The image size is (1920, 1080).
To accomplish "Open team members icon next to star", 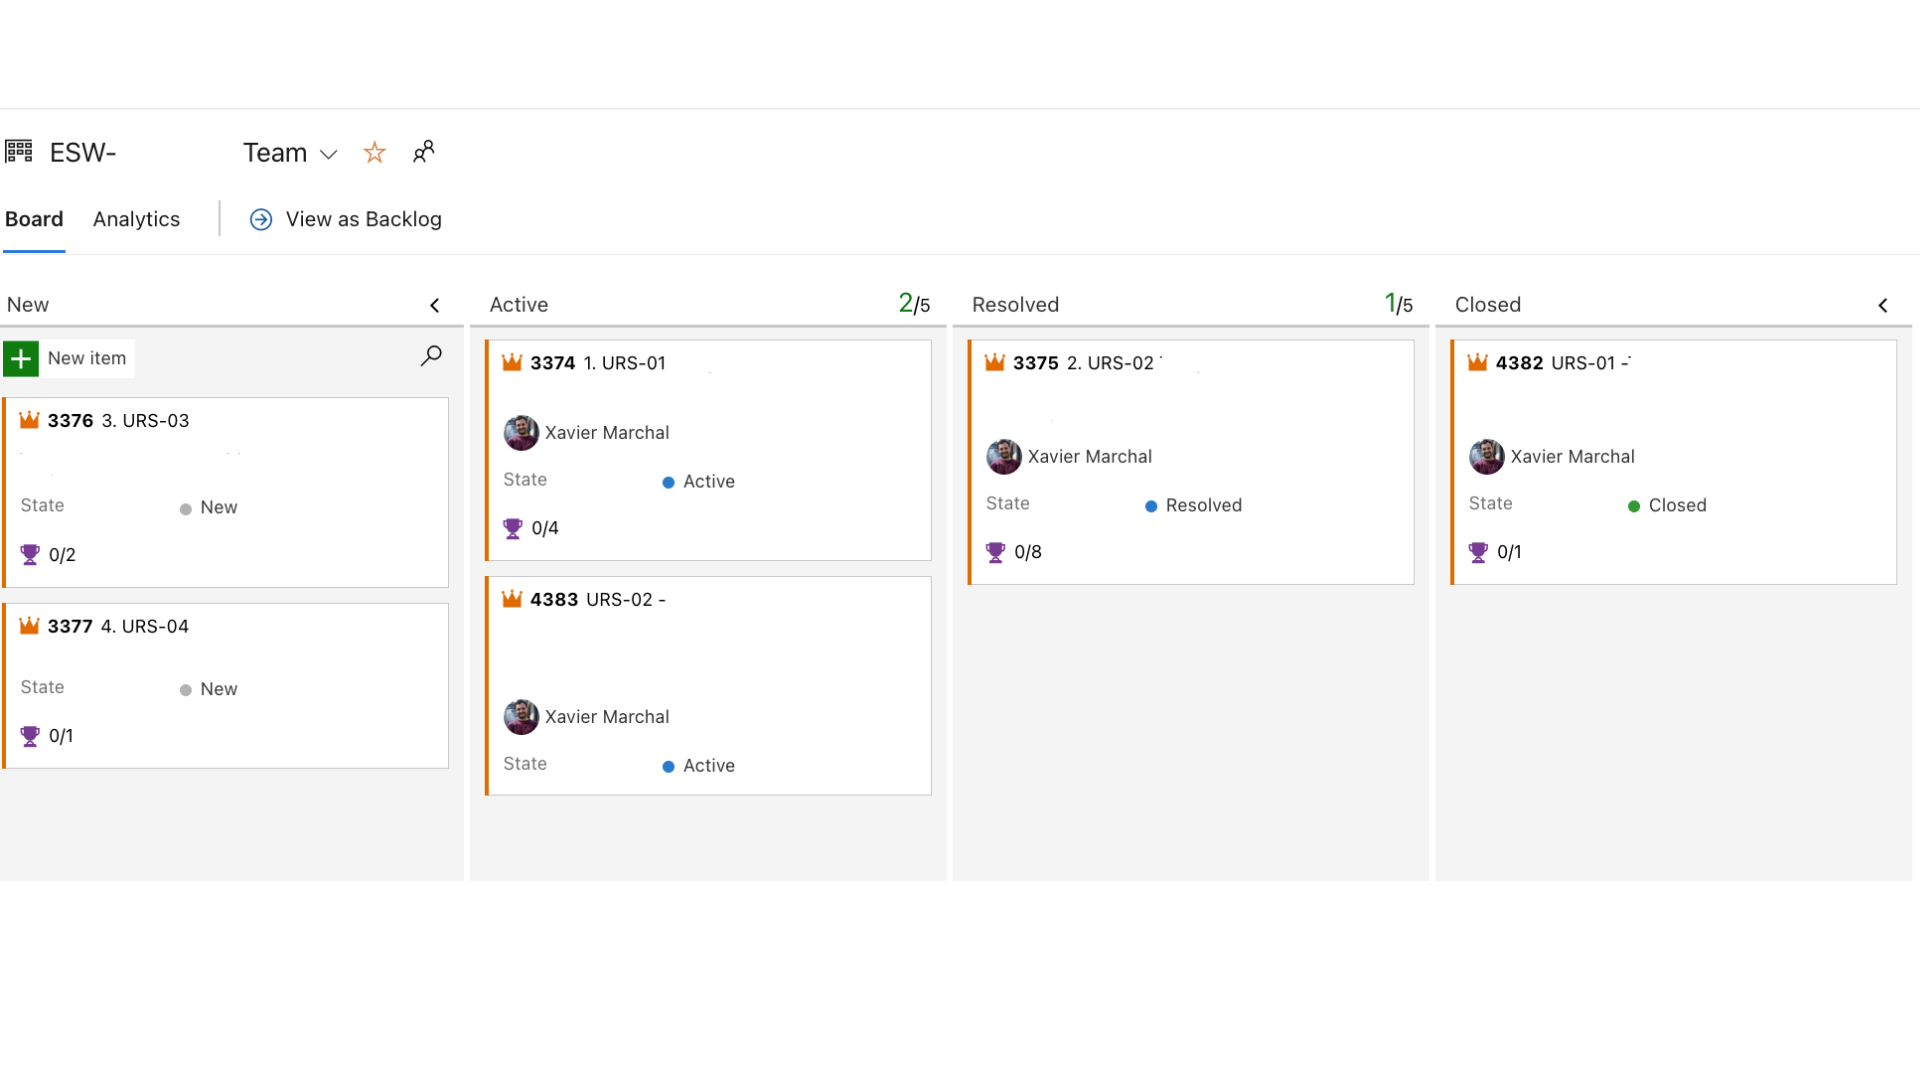I will [424, 151].
